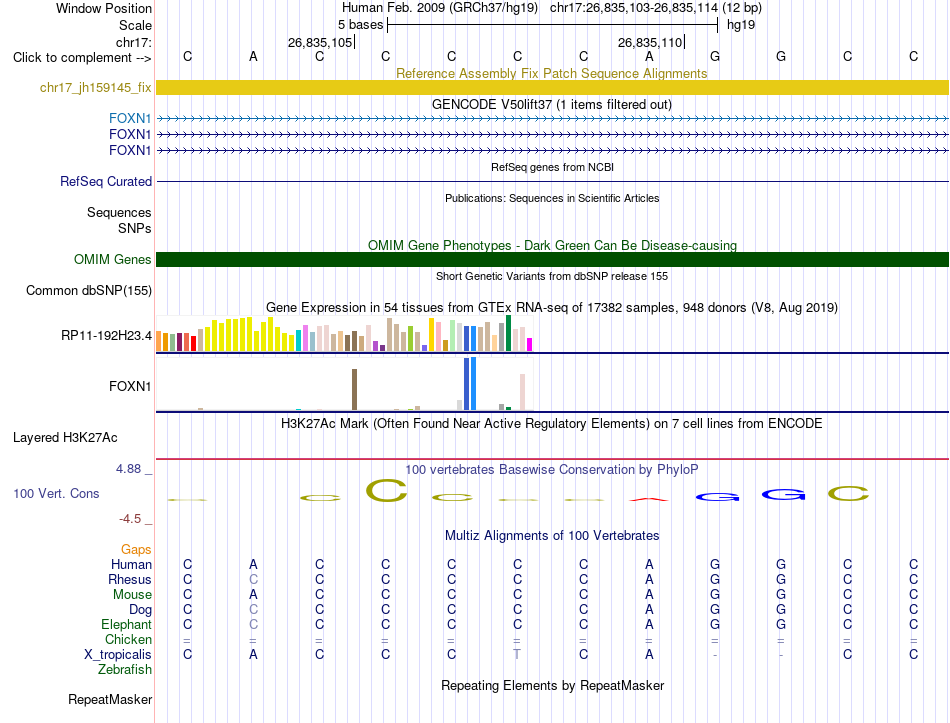Screen dimensions: 950x723
Task: Click the RP11-192H23.4 GTEx expression bar chart
Action: (344, 334)
